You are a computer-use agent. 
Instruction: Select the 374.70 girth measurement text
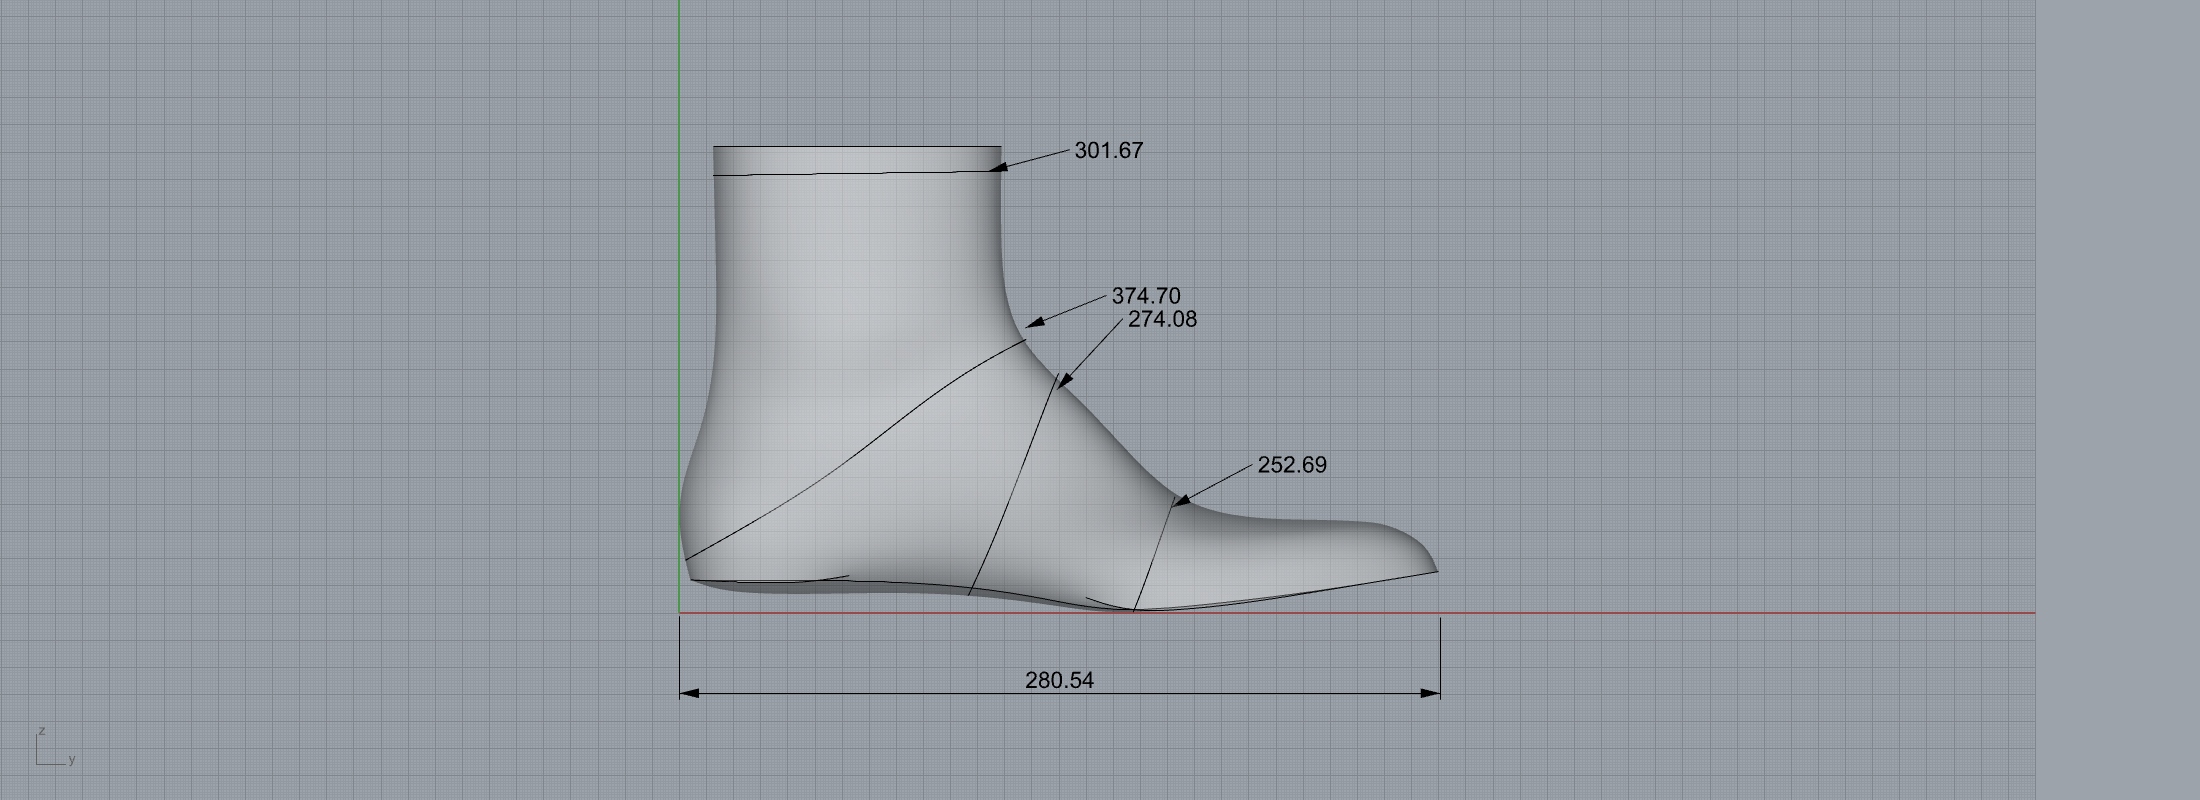point(1146,296)
